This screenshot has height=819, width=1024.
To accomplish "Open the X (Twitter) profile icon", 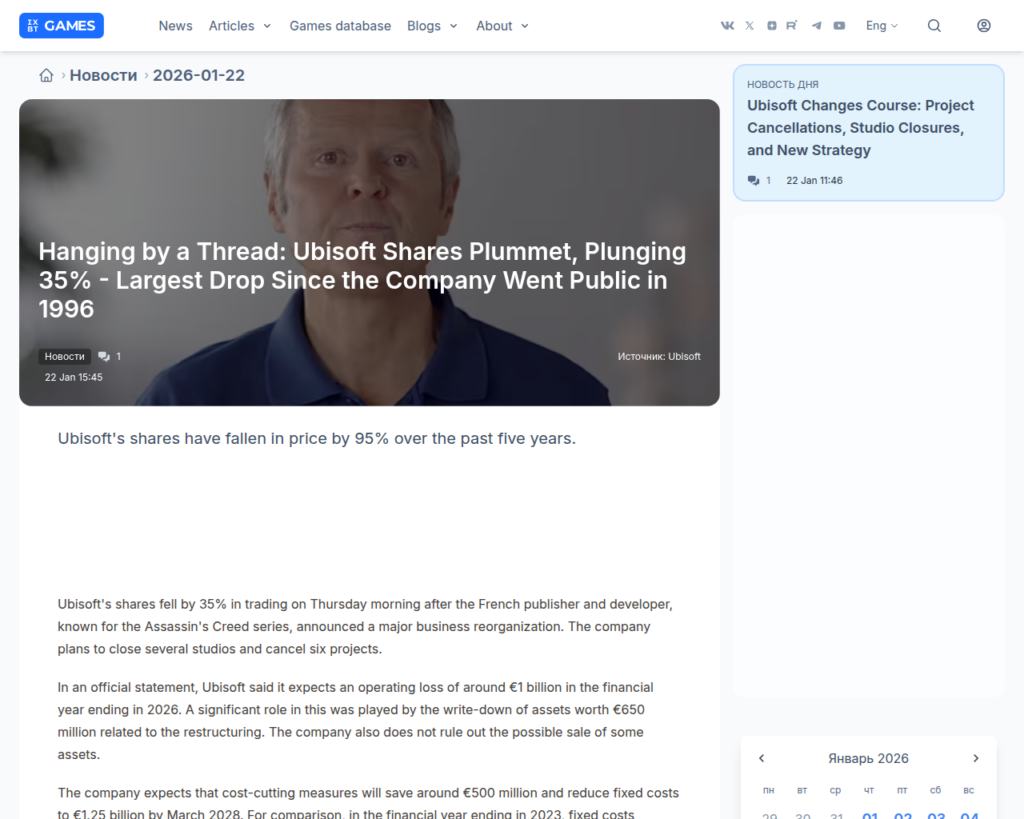I will pos(749,26).
